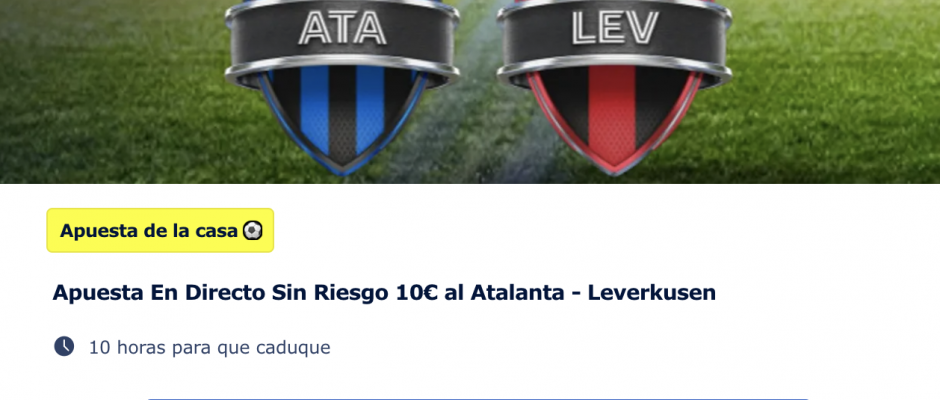Select the 10€ amount in promotion title
This screenshot has height=400, width=940.
[417, 293]
